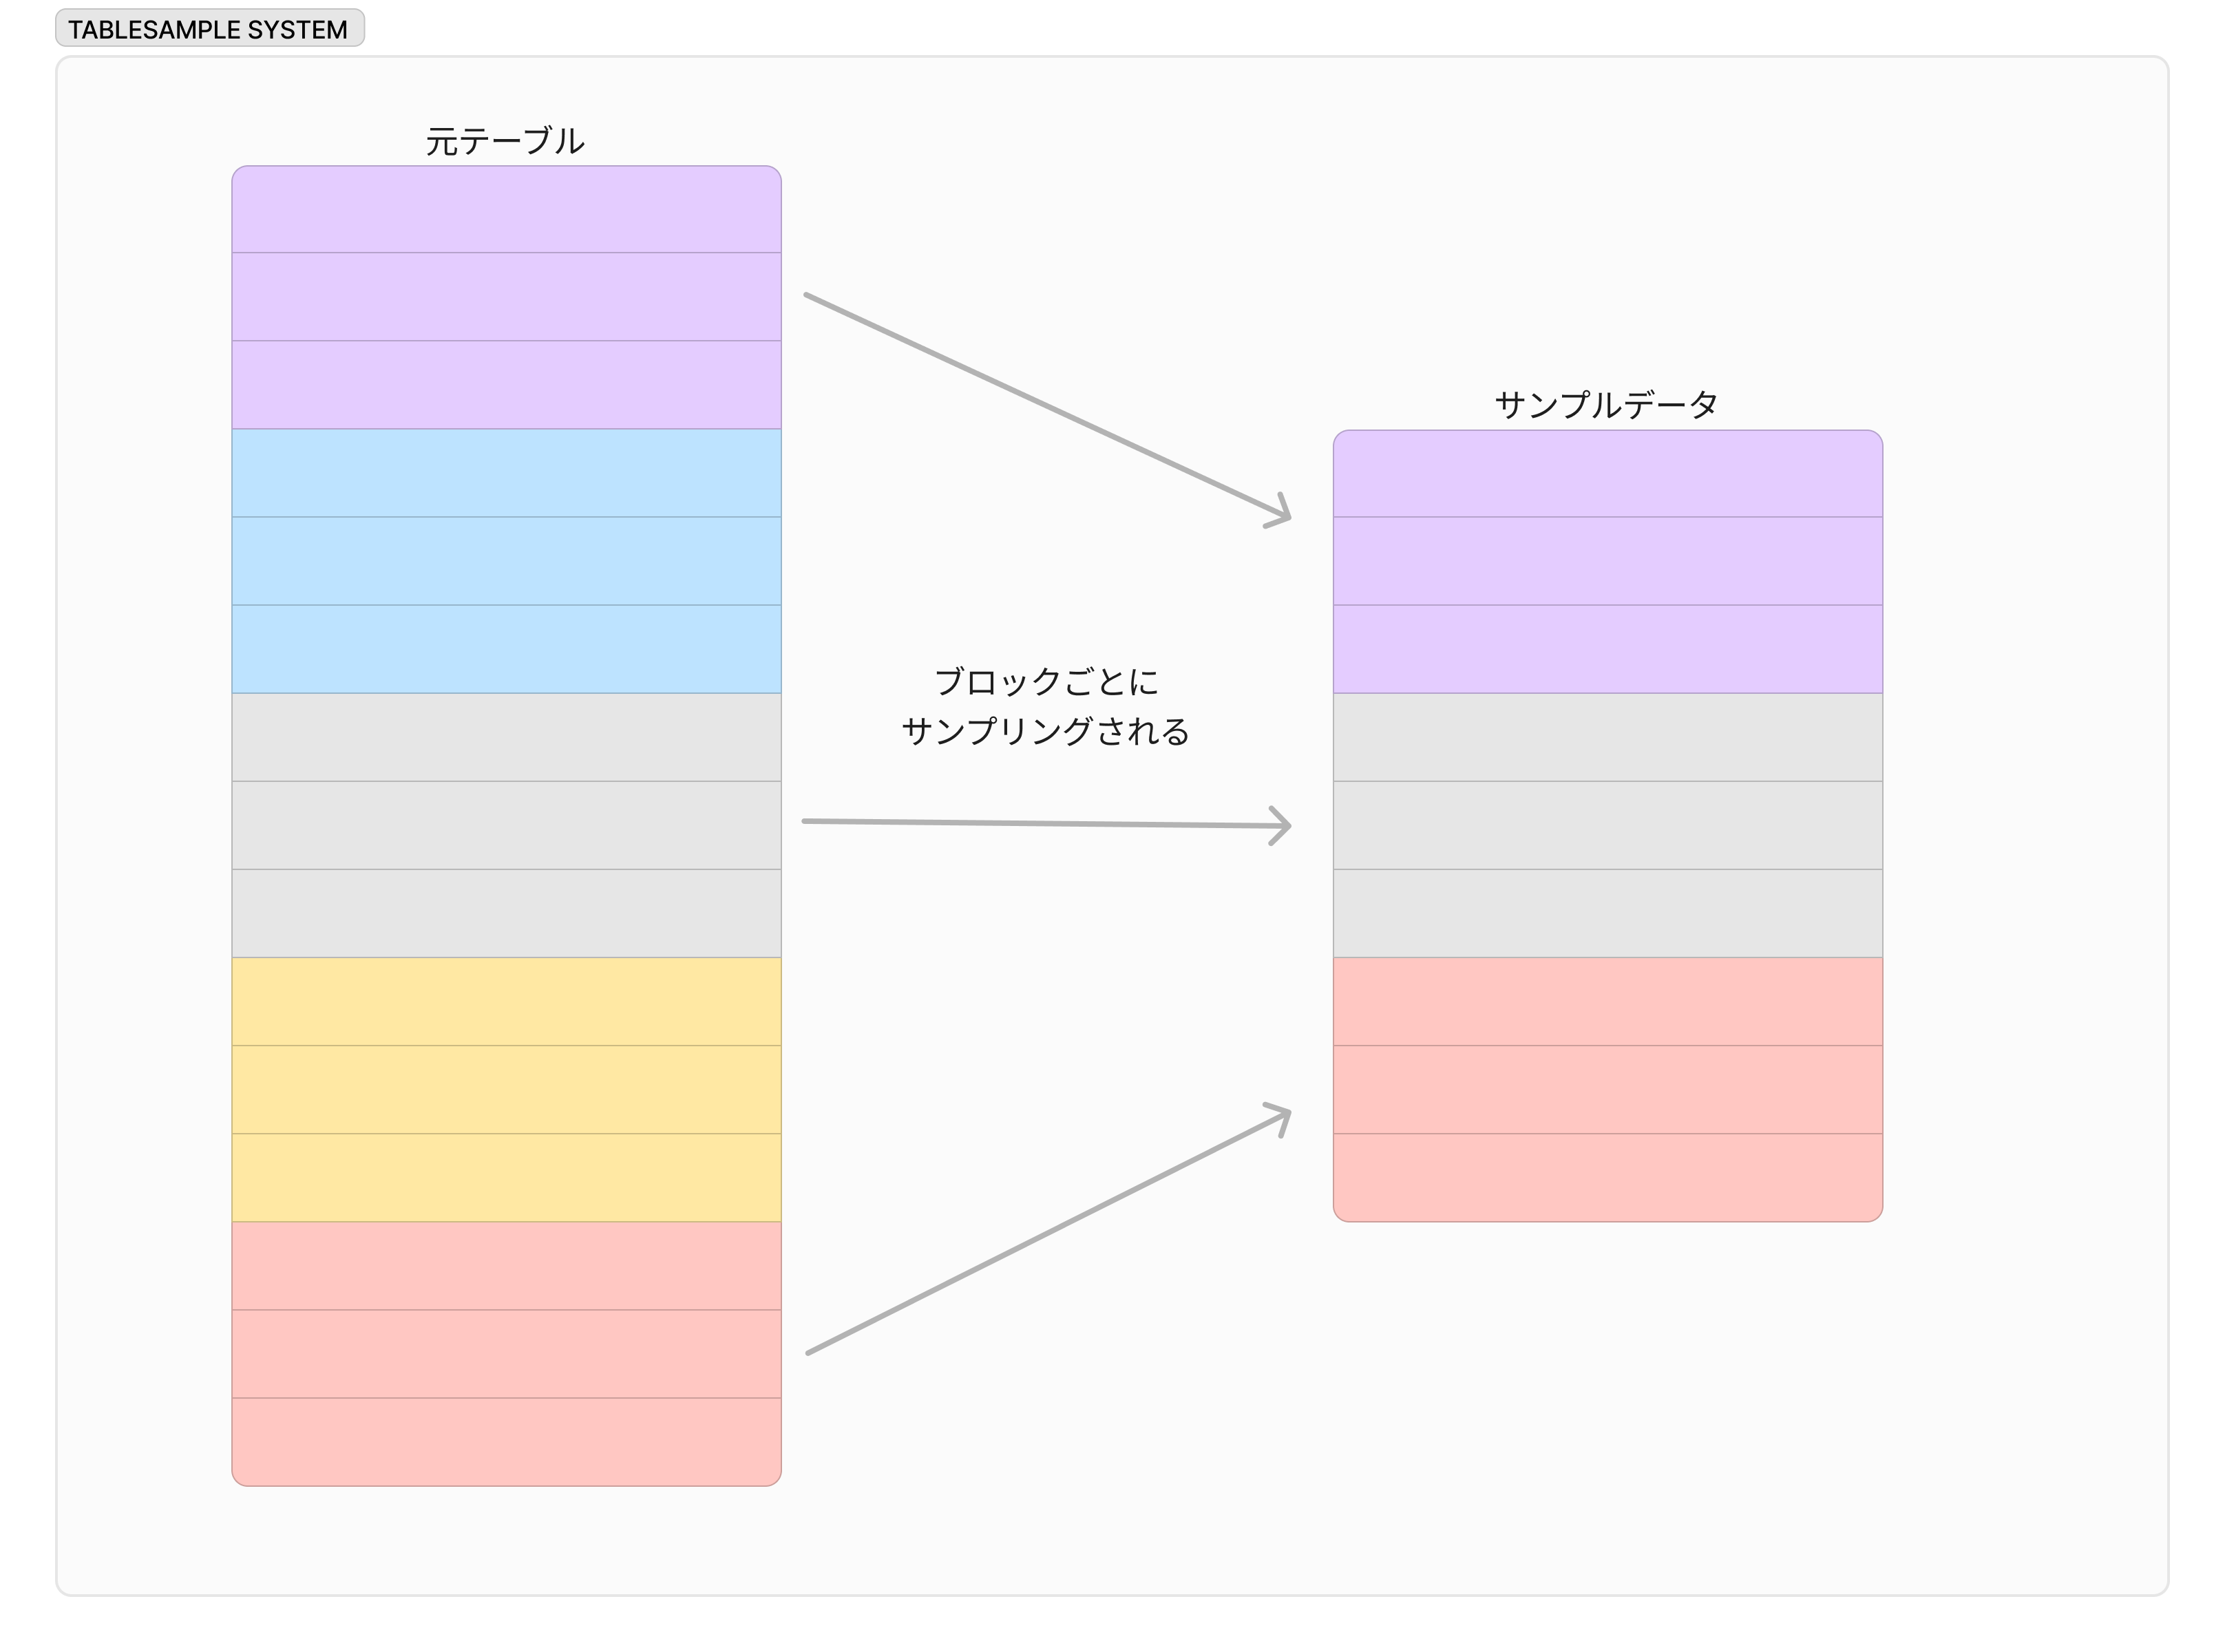Click the middle gray row in 元テーブル
Image resolution: width=2225 pixels, height=1652 pixels.
(506, 825)
